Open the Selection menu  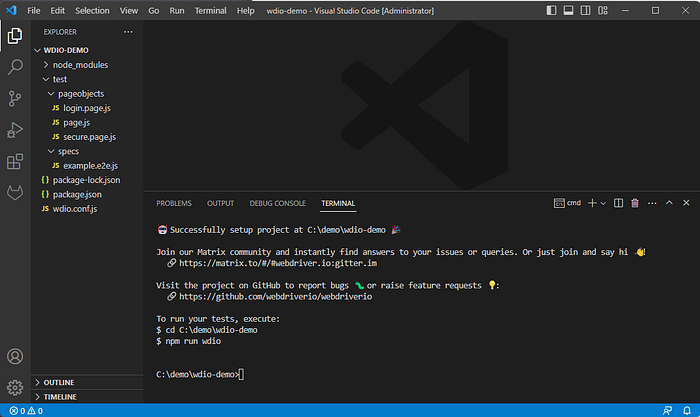pyautogui.click(x=92, y=11)
